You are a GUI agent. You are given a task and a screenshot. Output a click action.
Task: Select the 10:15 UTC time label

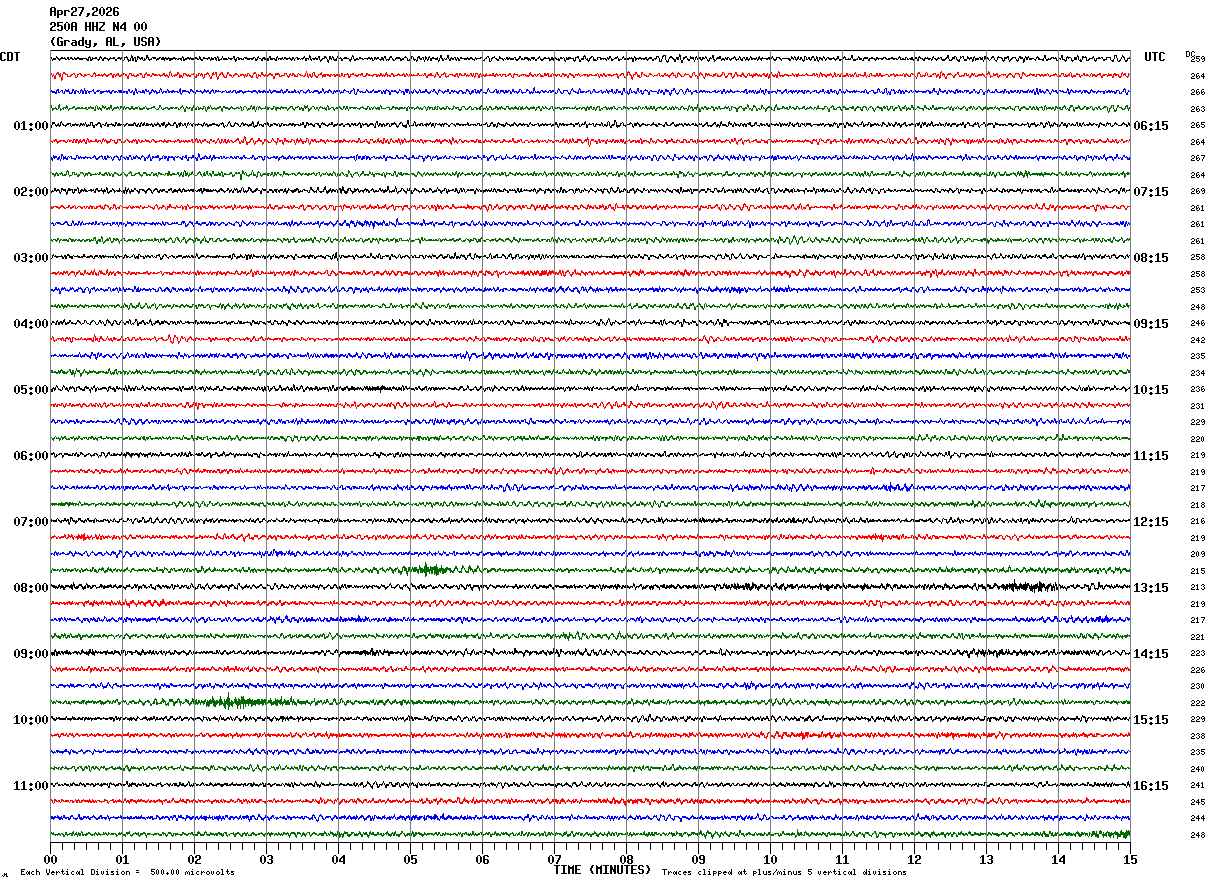pos(1151,390)
